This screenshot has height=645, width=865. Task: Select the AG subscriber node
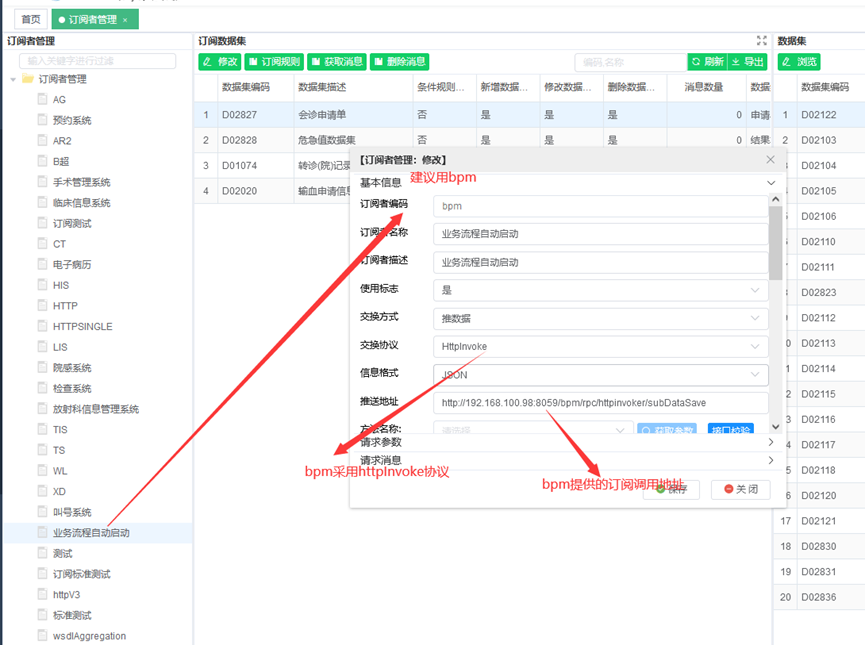click(x=59, y=100)
